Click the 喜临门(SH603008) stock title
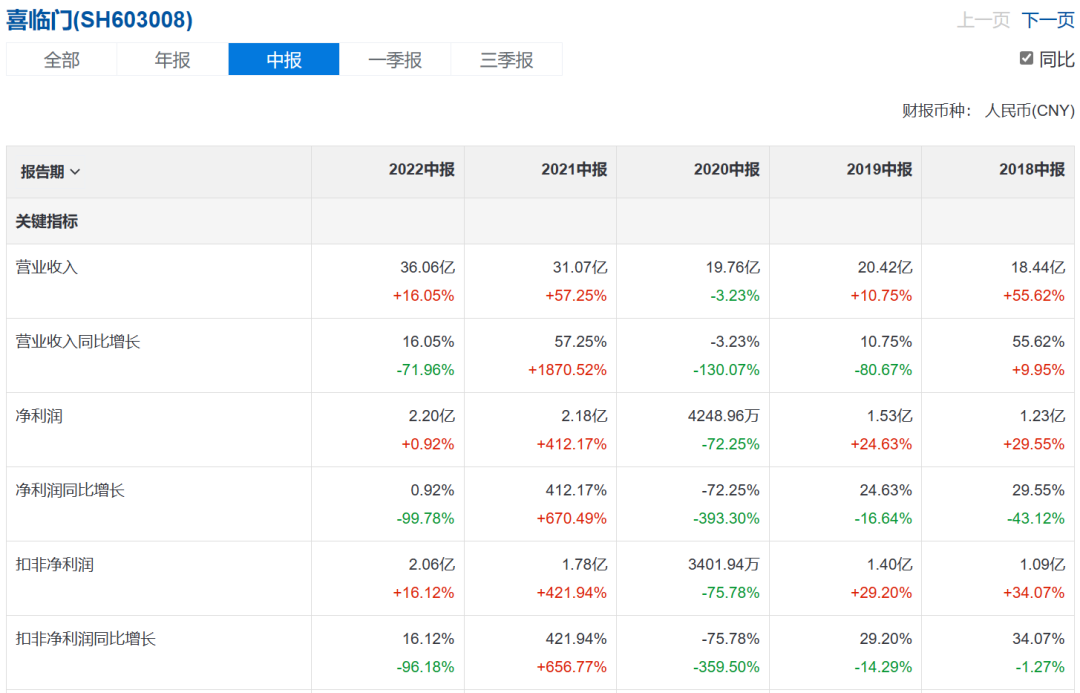 coord(100,20)
